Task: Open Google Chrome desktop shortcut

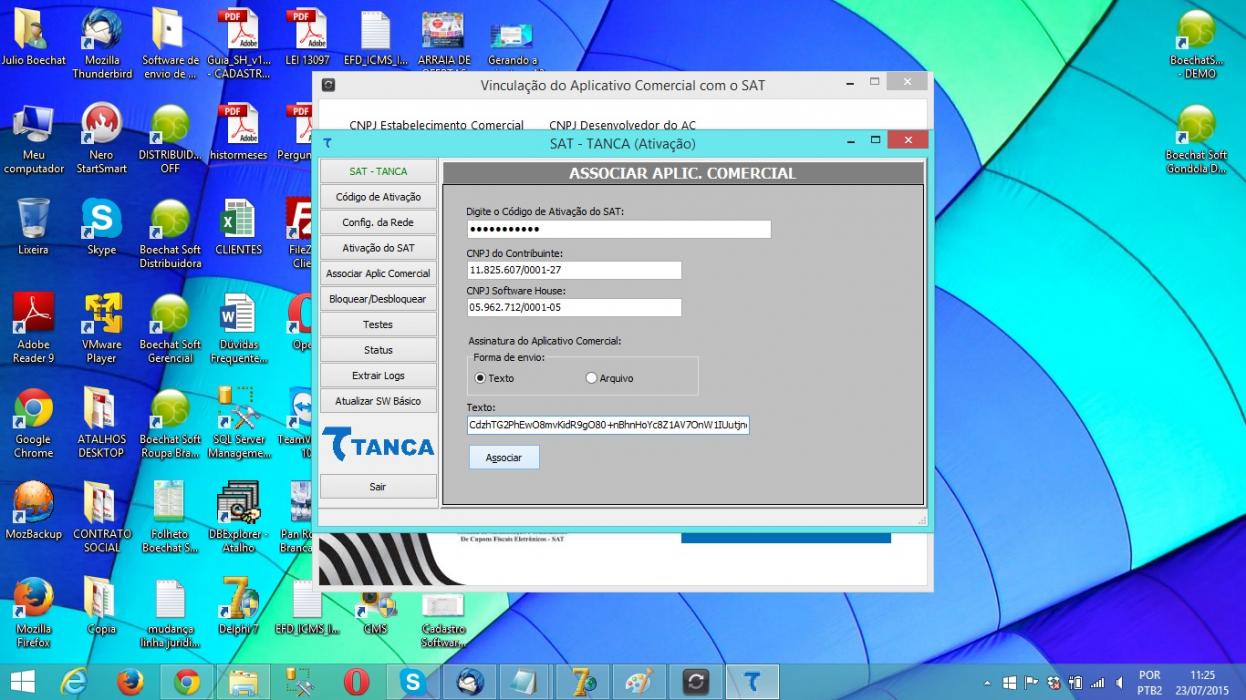Action: 33,423
